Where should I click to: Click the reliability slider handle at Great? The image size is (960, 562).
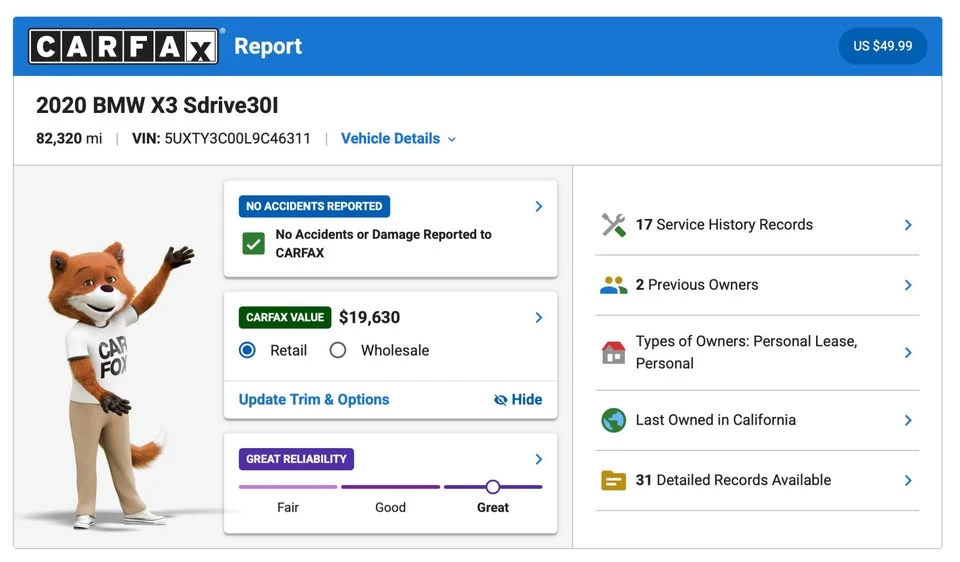(493, 487)
